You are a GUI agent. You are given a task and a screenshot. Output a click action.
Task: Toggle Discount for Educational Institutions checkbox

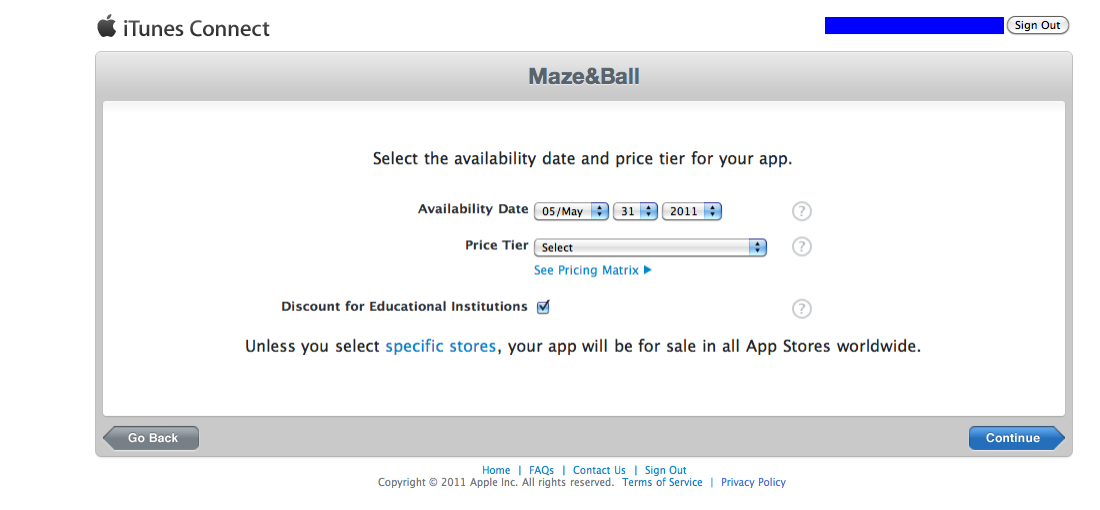pyautogui.click(x=543, y=307)
